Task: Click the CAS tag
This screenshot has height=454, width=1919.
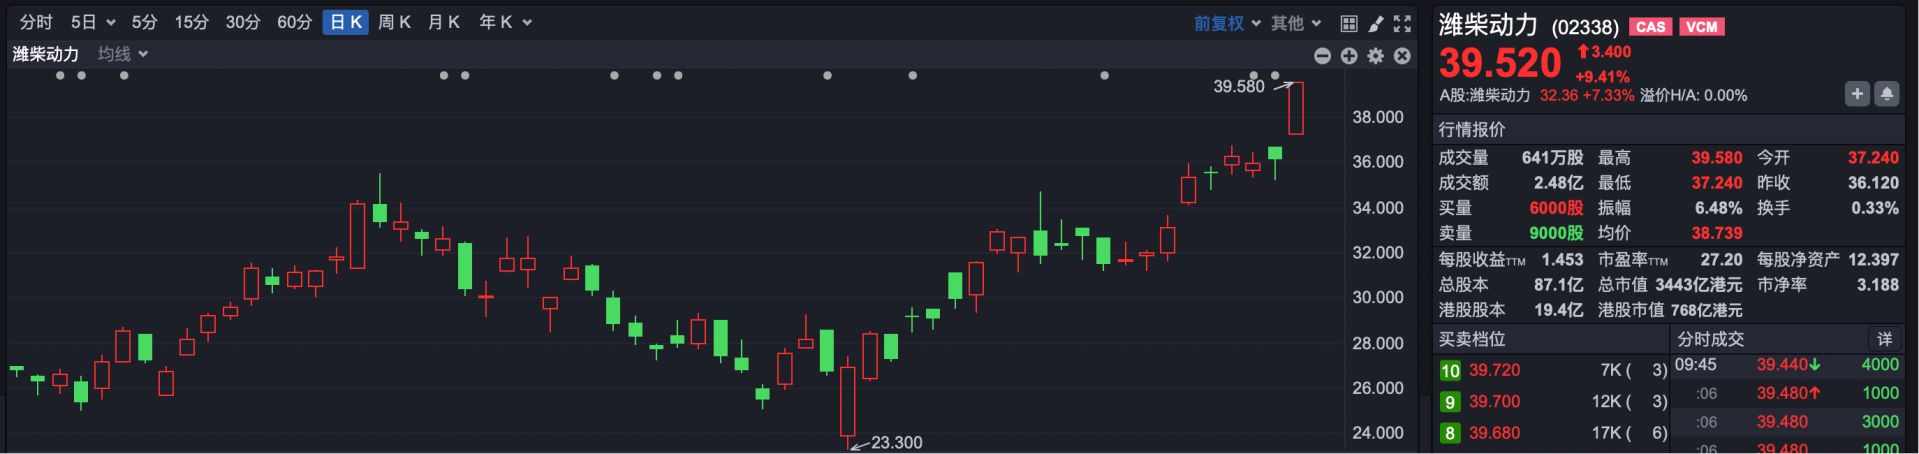Action: [1650, 27]
